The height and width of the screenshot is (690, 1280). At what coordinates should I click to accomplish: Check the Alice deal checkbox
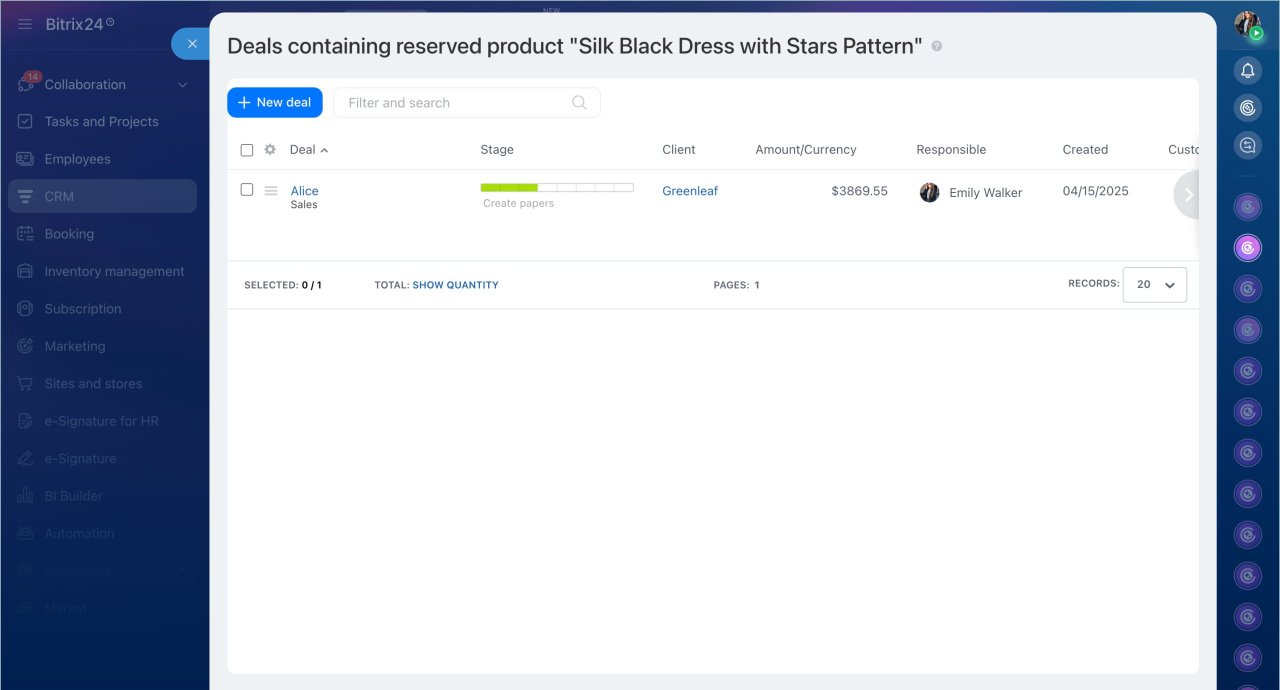(247, 190)
